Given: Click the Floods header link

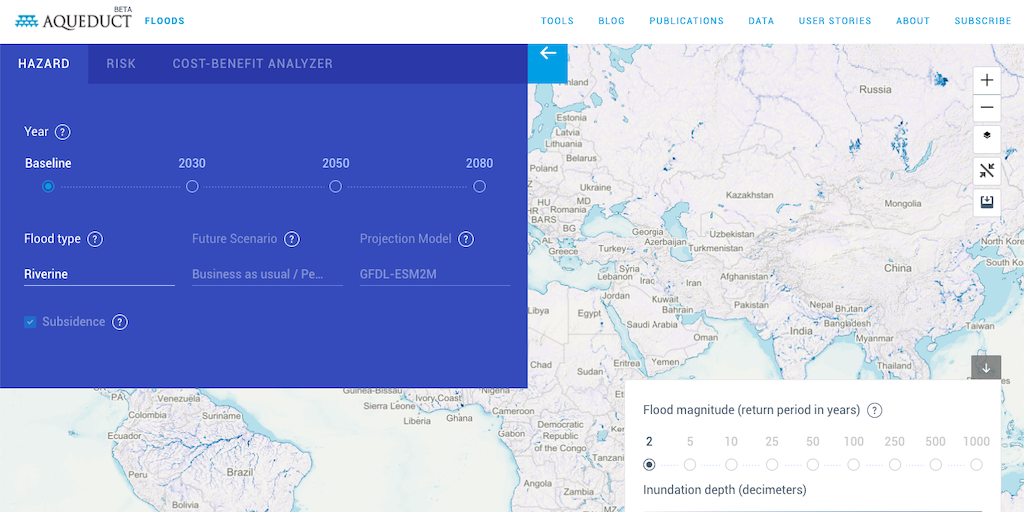Looking at the screenshot, I should (165, 21).
